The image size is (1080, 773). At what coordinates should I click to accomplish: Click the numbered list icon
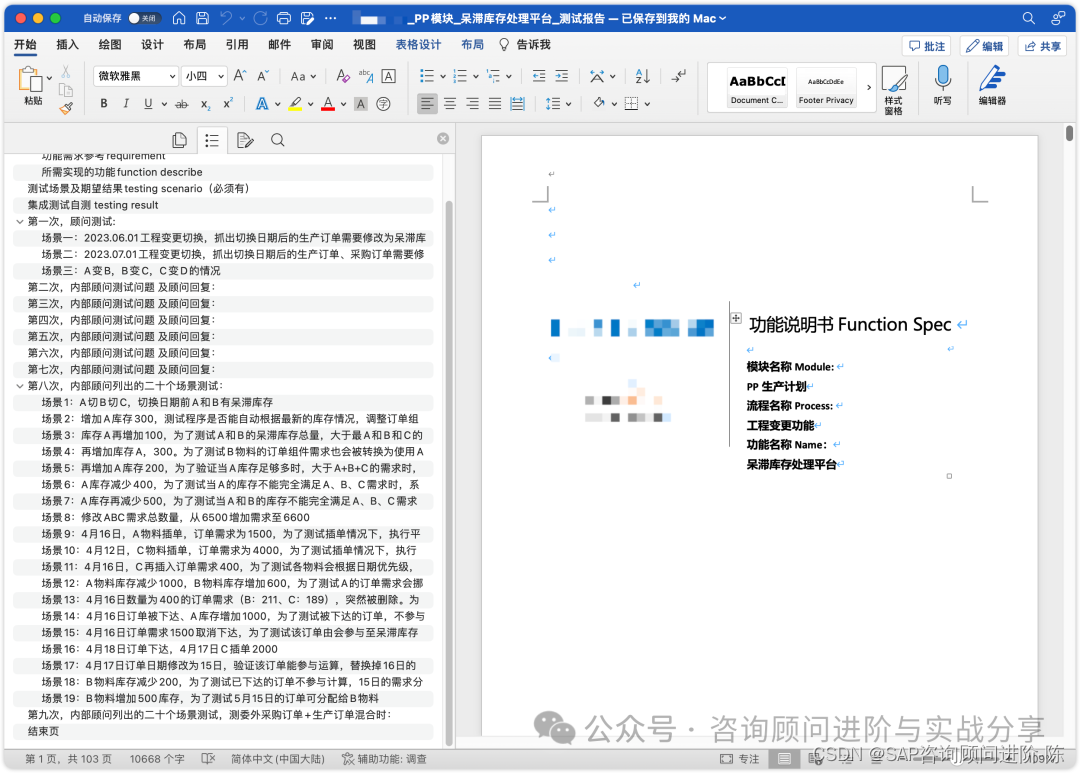[x=460, y=76]
